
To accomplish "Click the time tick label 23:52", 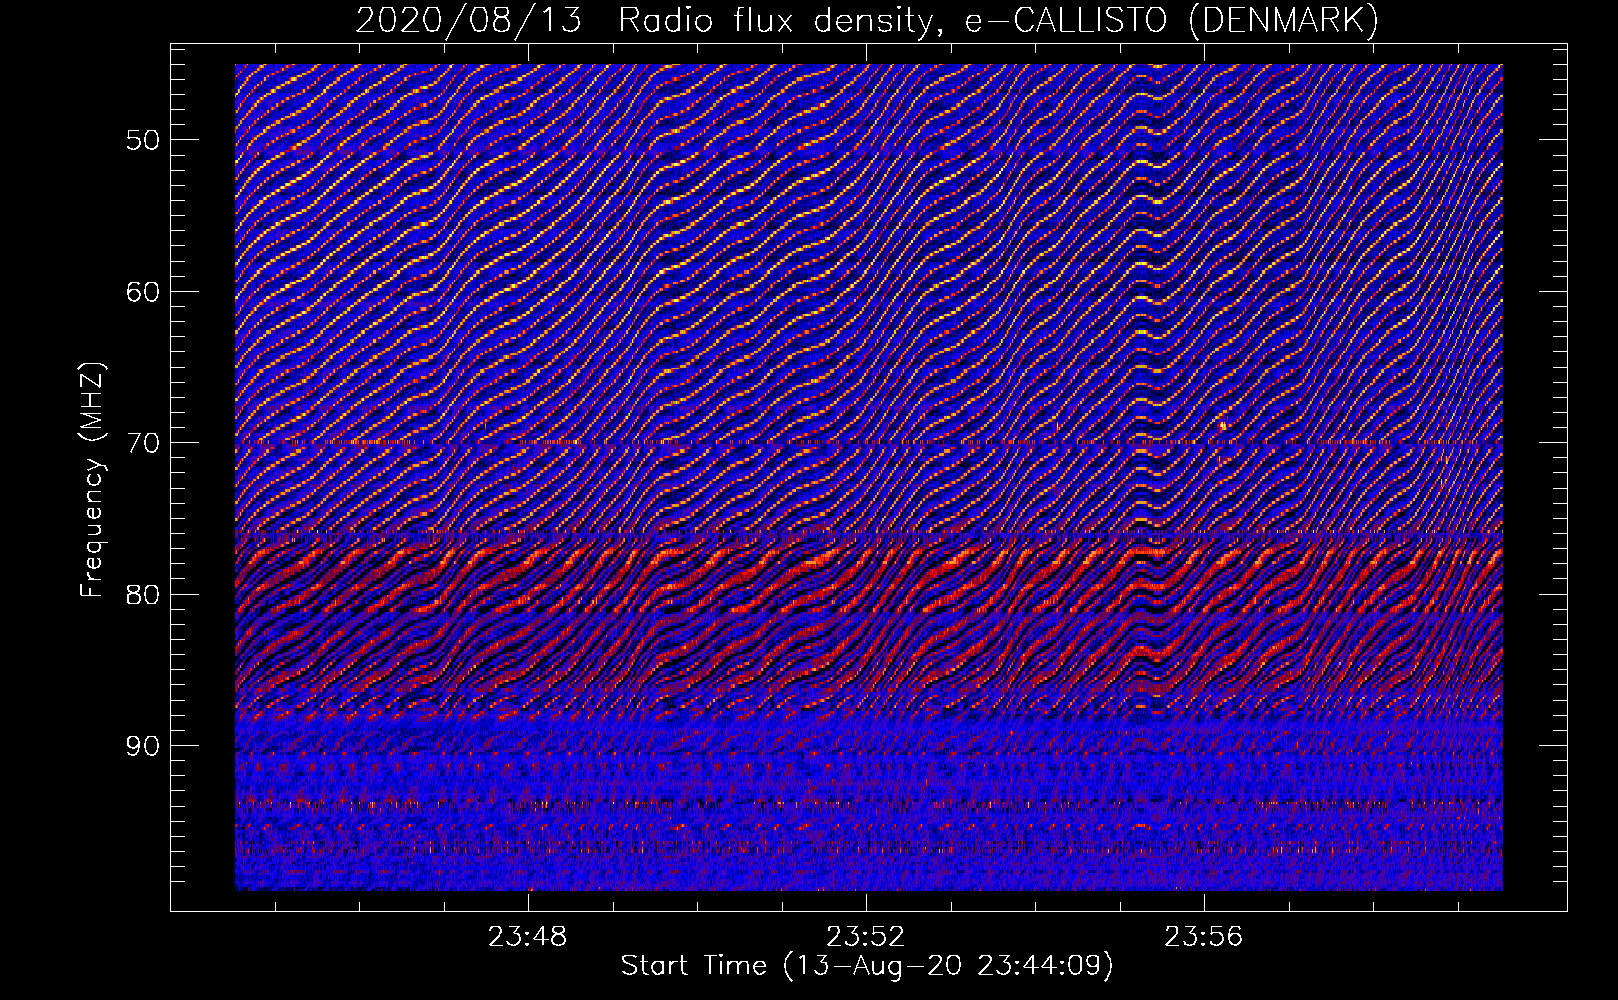I will click(865, 936).
